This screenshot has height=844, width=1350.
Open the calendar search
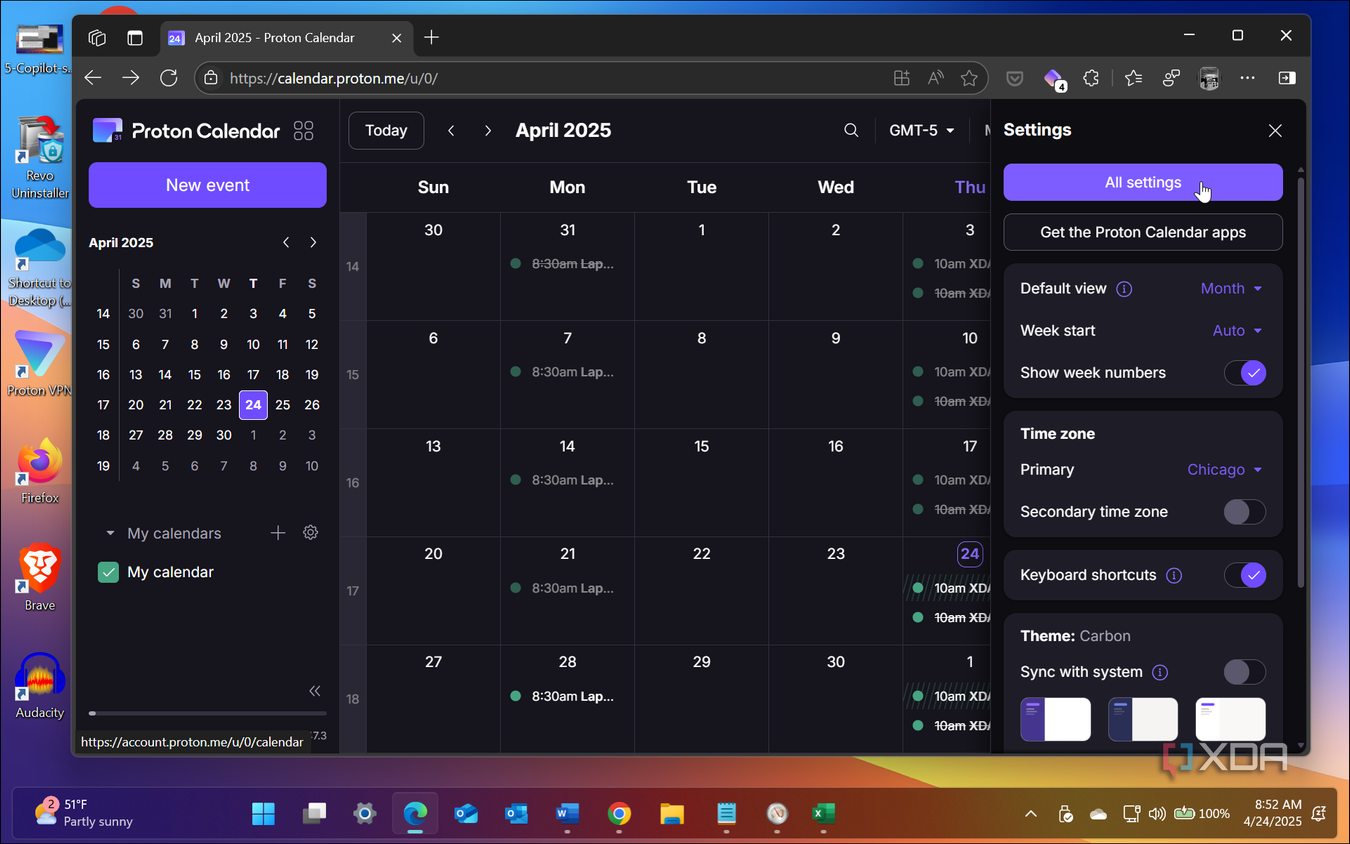(851, 131)
